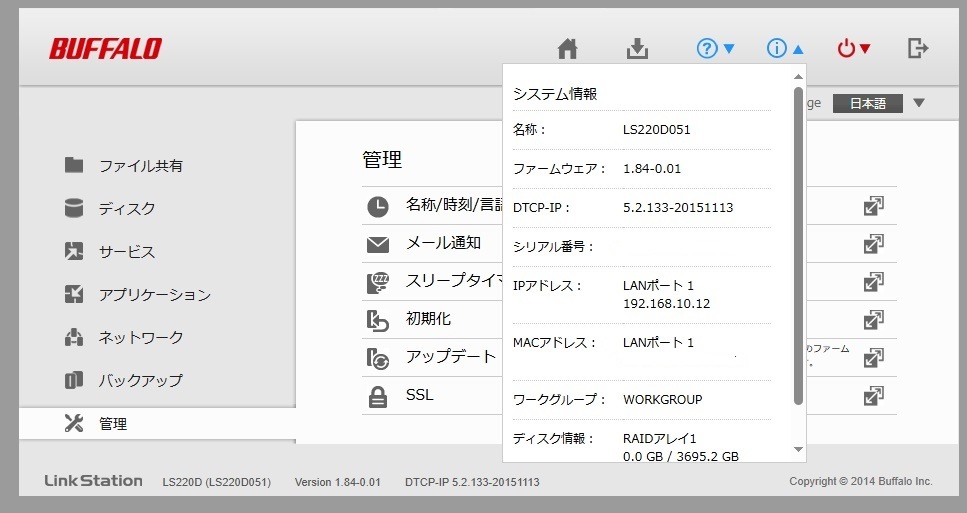Open settings popup icon for SSL row
This screenshot has width=967, height=513.
pos(874,396)
